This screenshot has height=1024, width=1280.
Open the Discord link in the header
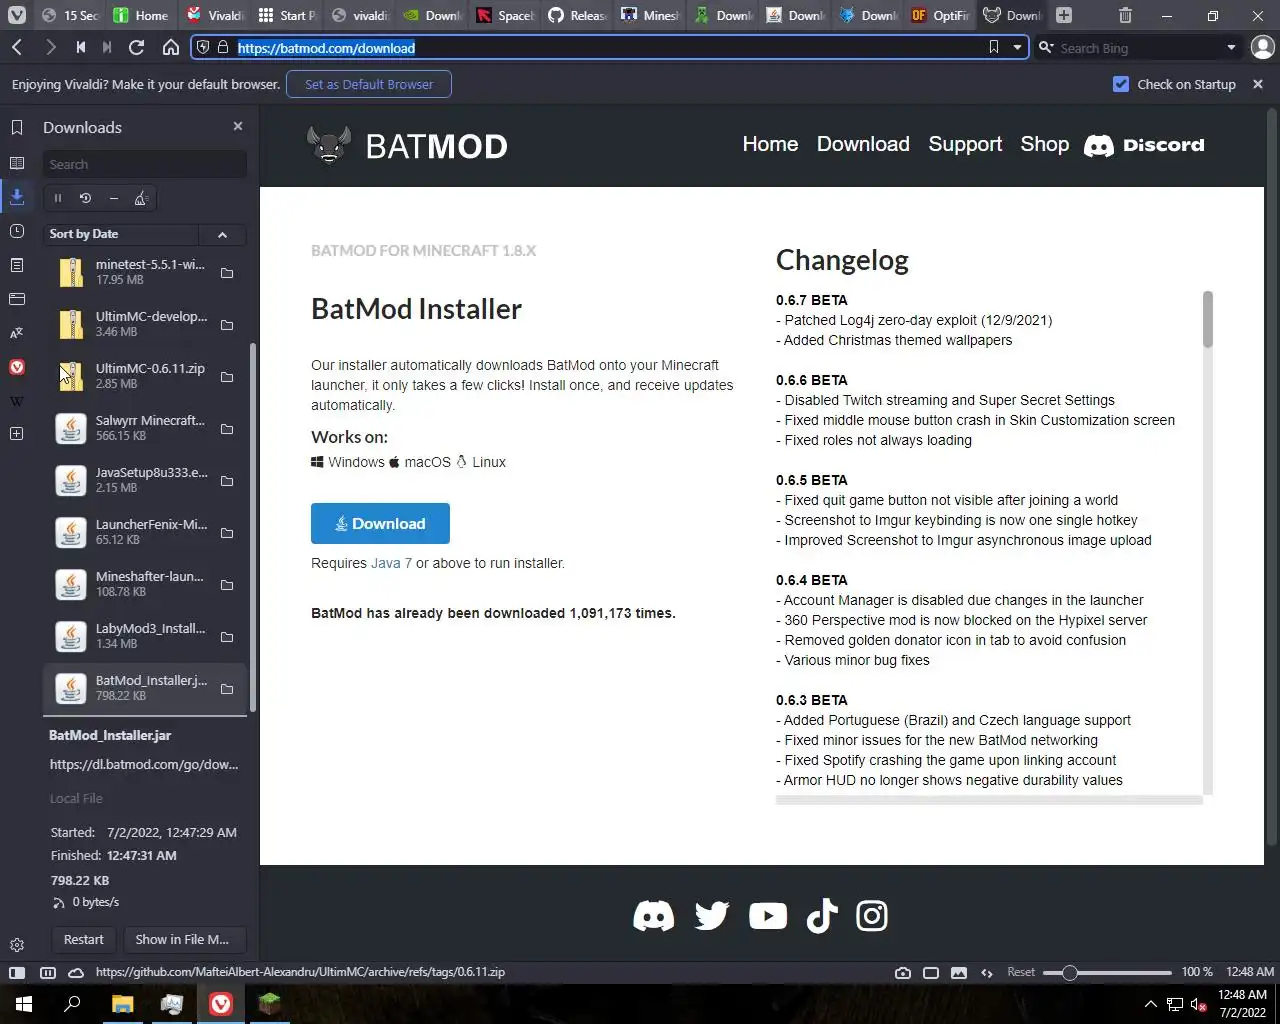1144,145
